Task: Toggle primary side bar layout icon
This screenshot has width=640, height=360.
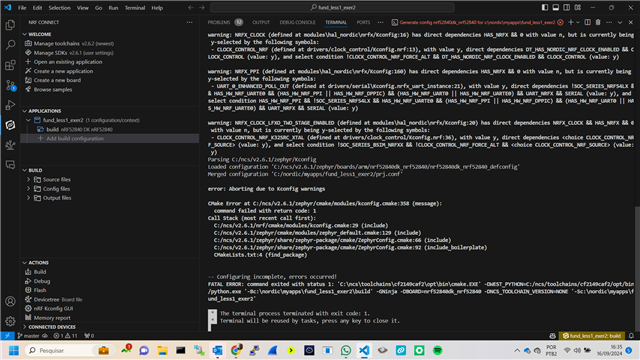Action: tap(545, 7)
